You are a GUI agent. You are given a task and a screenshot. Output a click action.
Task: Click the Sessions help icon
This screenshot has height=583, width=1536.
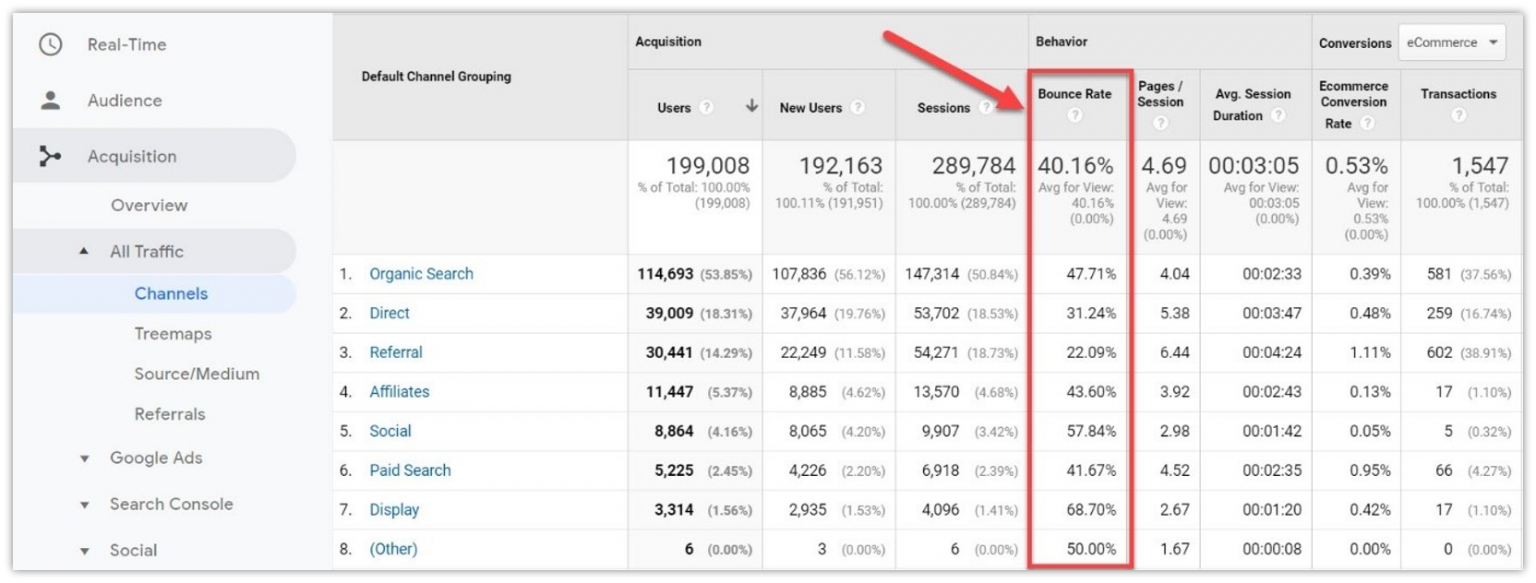tap(988, 108)
